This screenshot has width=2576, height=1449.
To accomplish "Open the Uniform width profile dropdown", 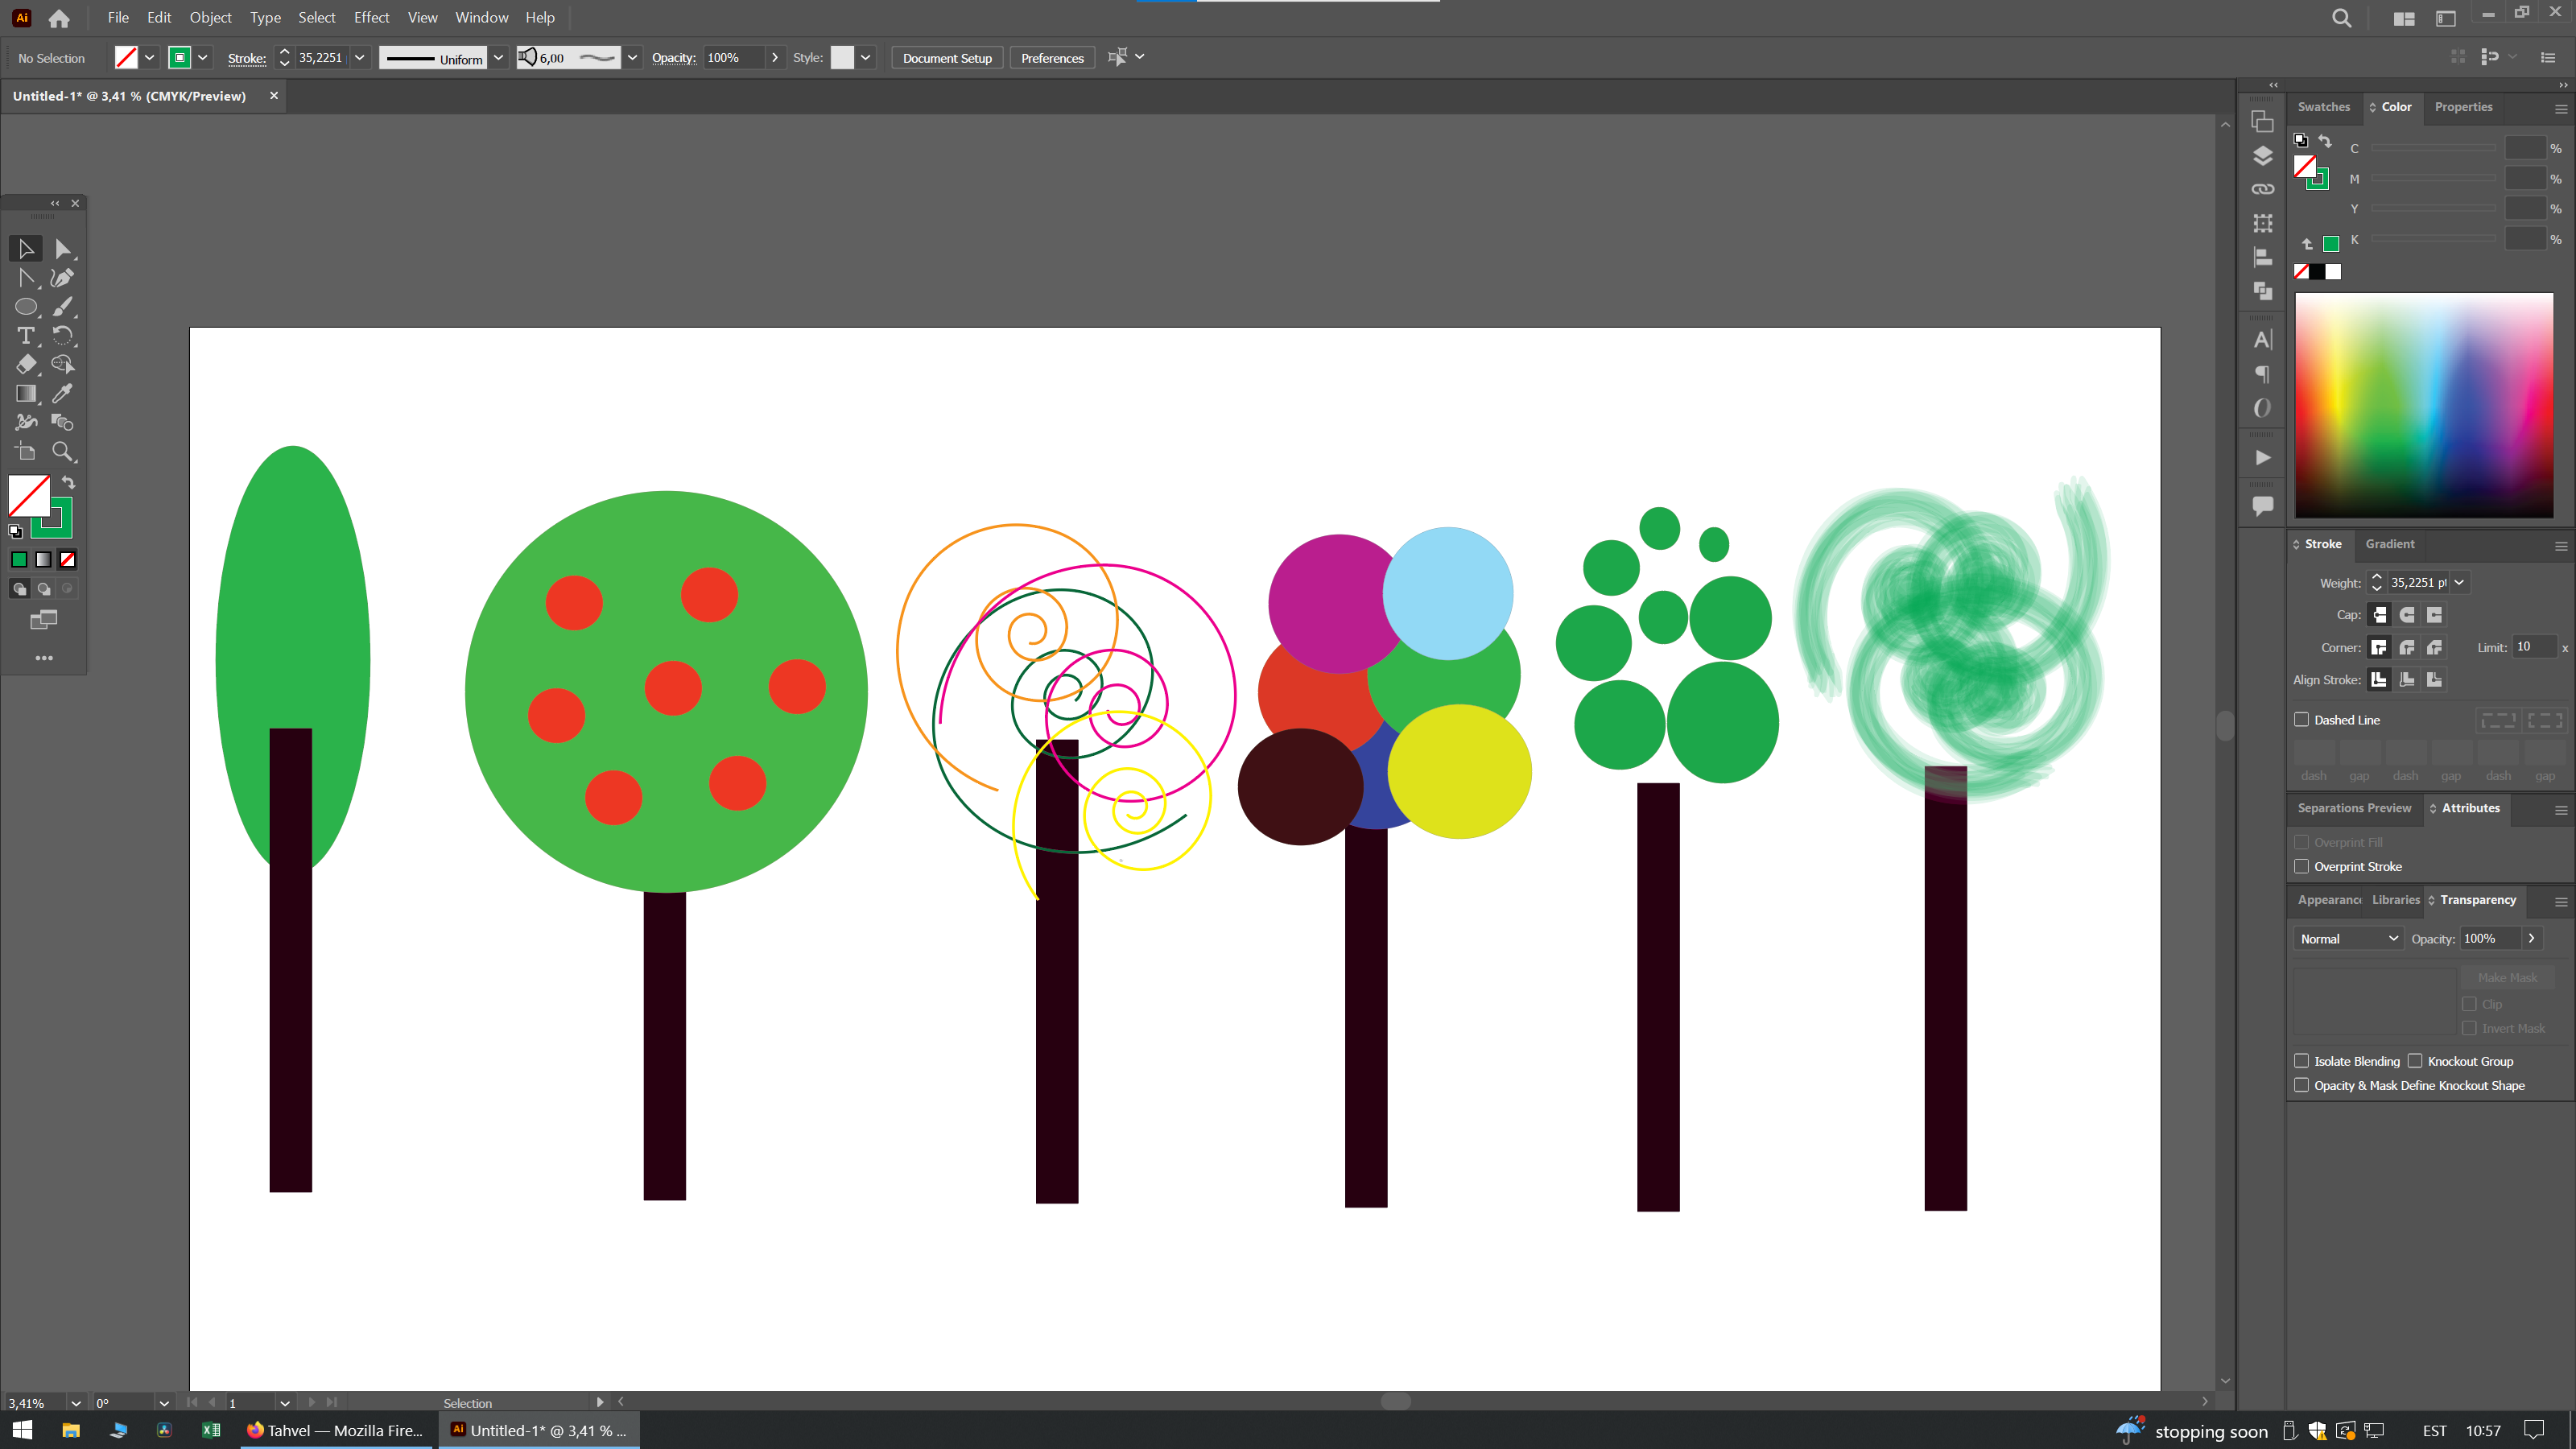I will point(498,57).
